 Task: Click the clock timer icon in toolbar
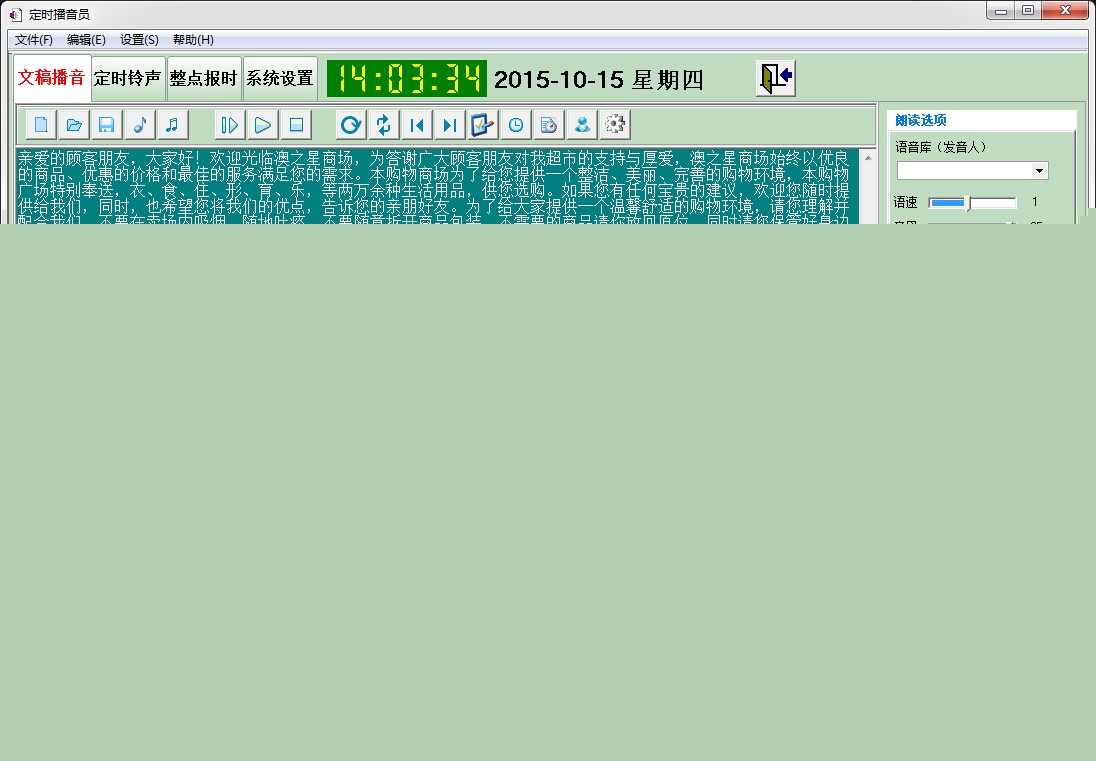[x=516, y=125]
